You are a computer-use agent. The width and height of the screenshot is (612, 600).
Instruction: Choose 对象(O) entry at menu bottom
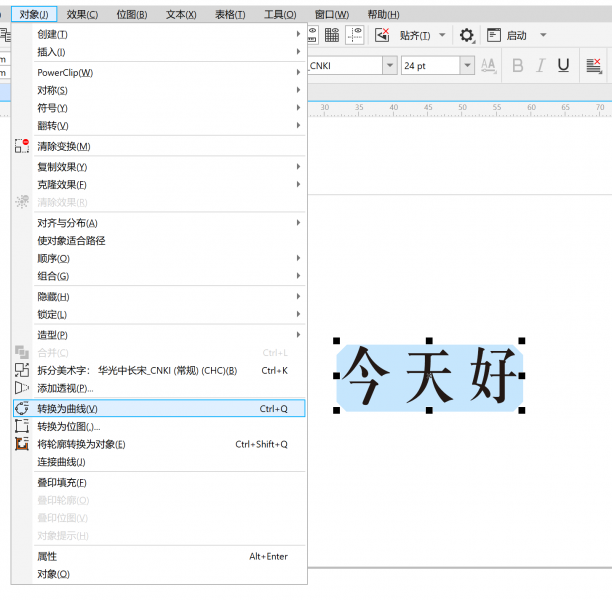[169, 574]
